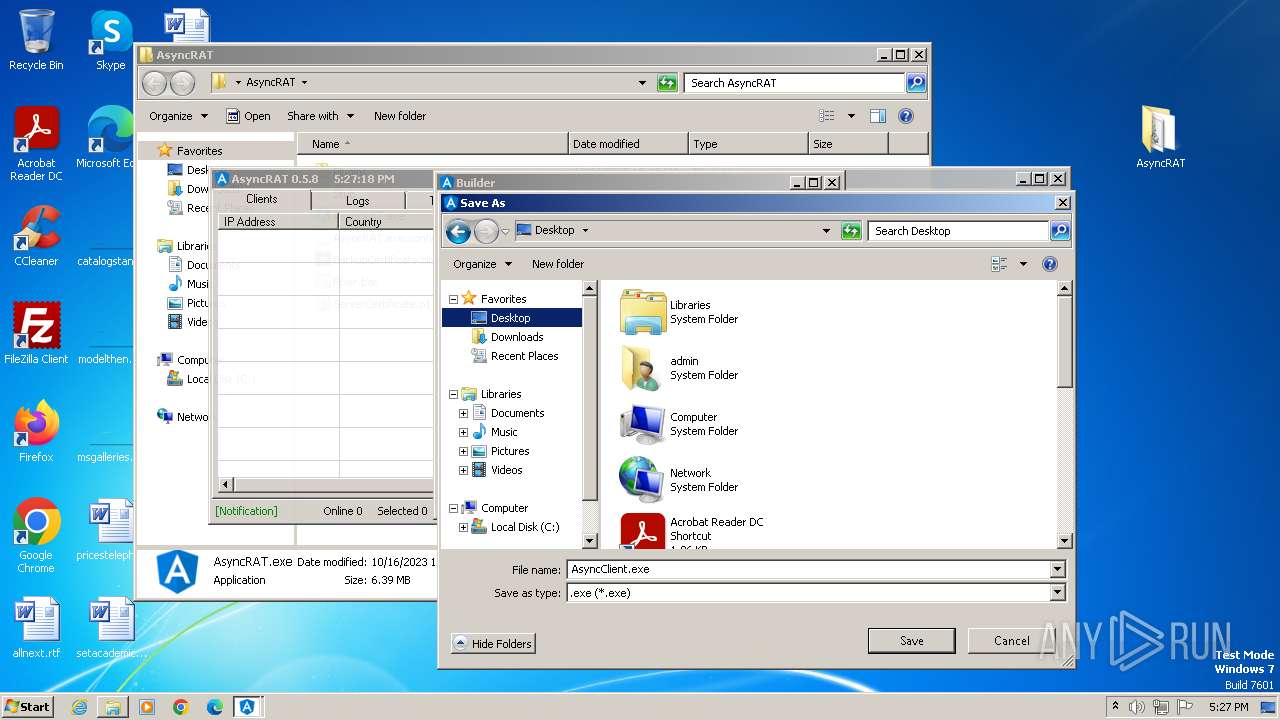Click Open in AsyncRAT explorer toolbar
The width and height of the screenshot is (1280, 720).
pos(248,116)
